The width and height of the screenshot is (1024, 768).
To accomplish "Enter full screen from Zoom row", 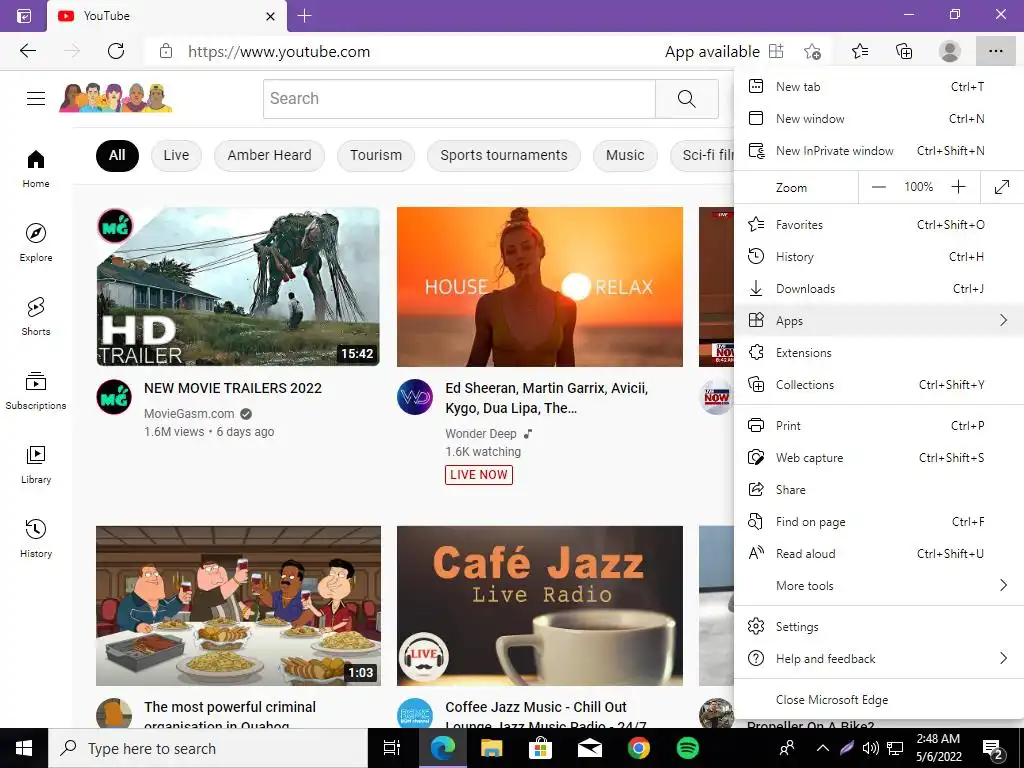I will coord(1002,187).
